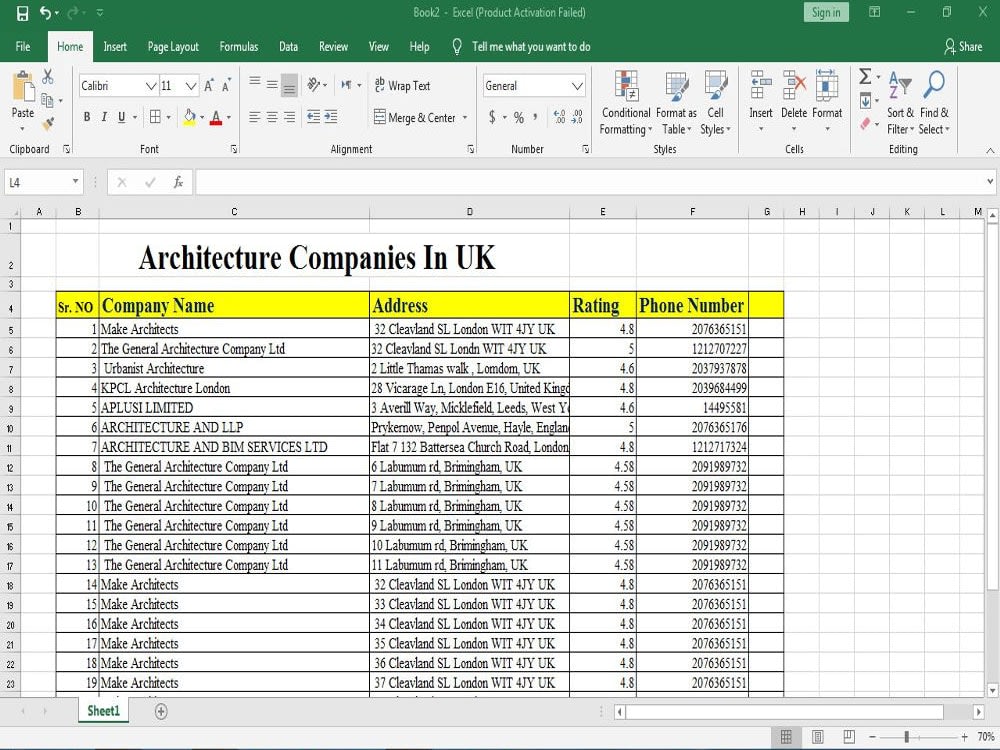This screenshot has width=1000, height=750.
Task: Click the Decrease Decimal icon
Action: point(577,117)
